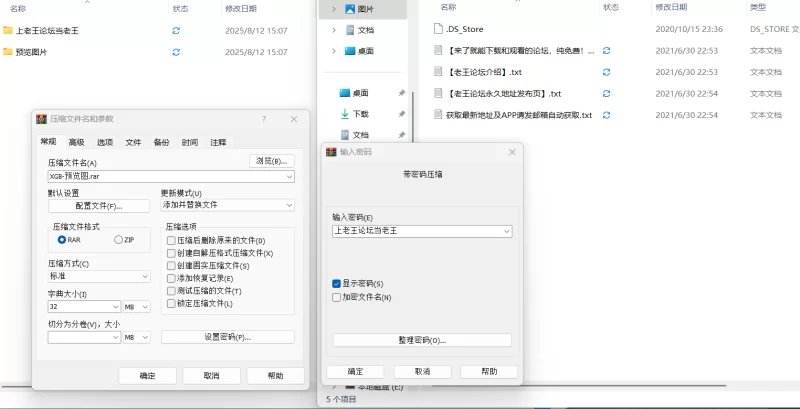Click the pinned 桌面 quick access icon
The height and width of the screenshot is (409, 800).
tap(345, 93)
